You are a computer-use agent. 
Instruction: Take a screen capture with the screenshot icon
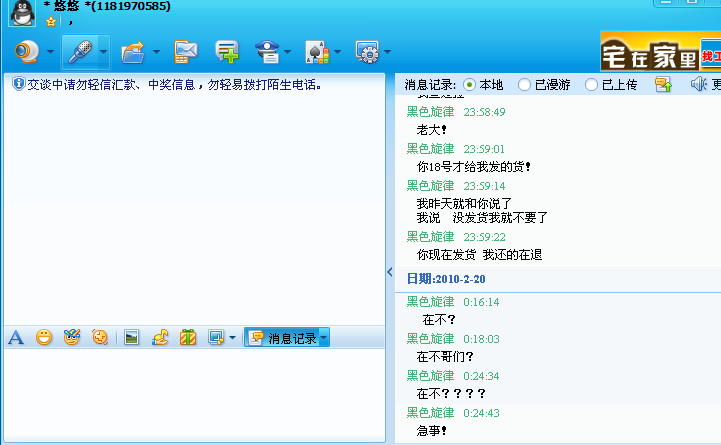point(216,337)
